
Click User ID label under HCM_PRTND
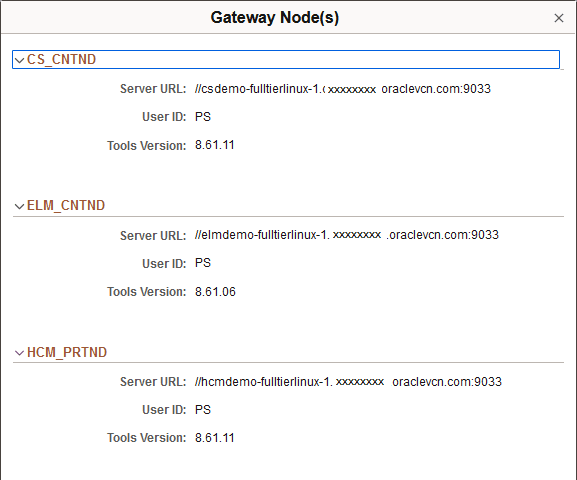164,410
